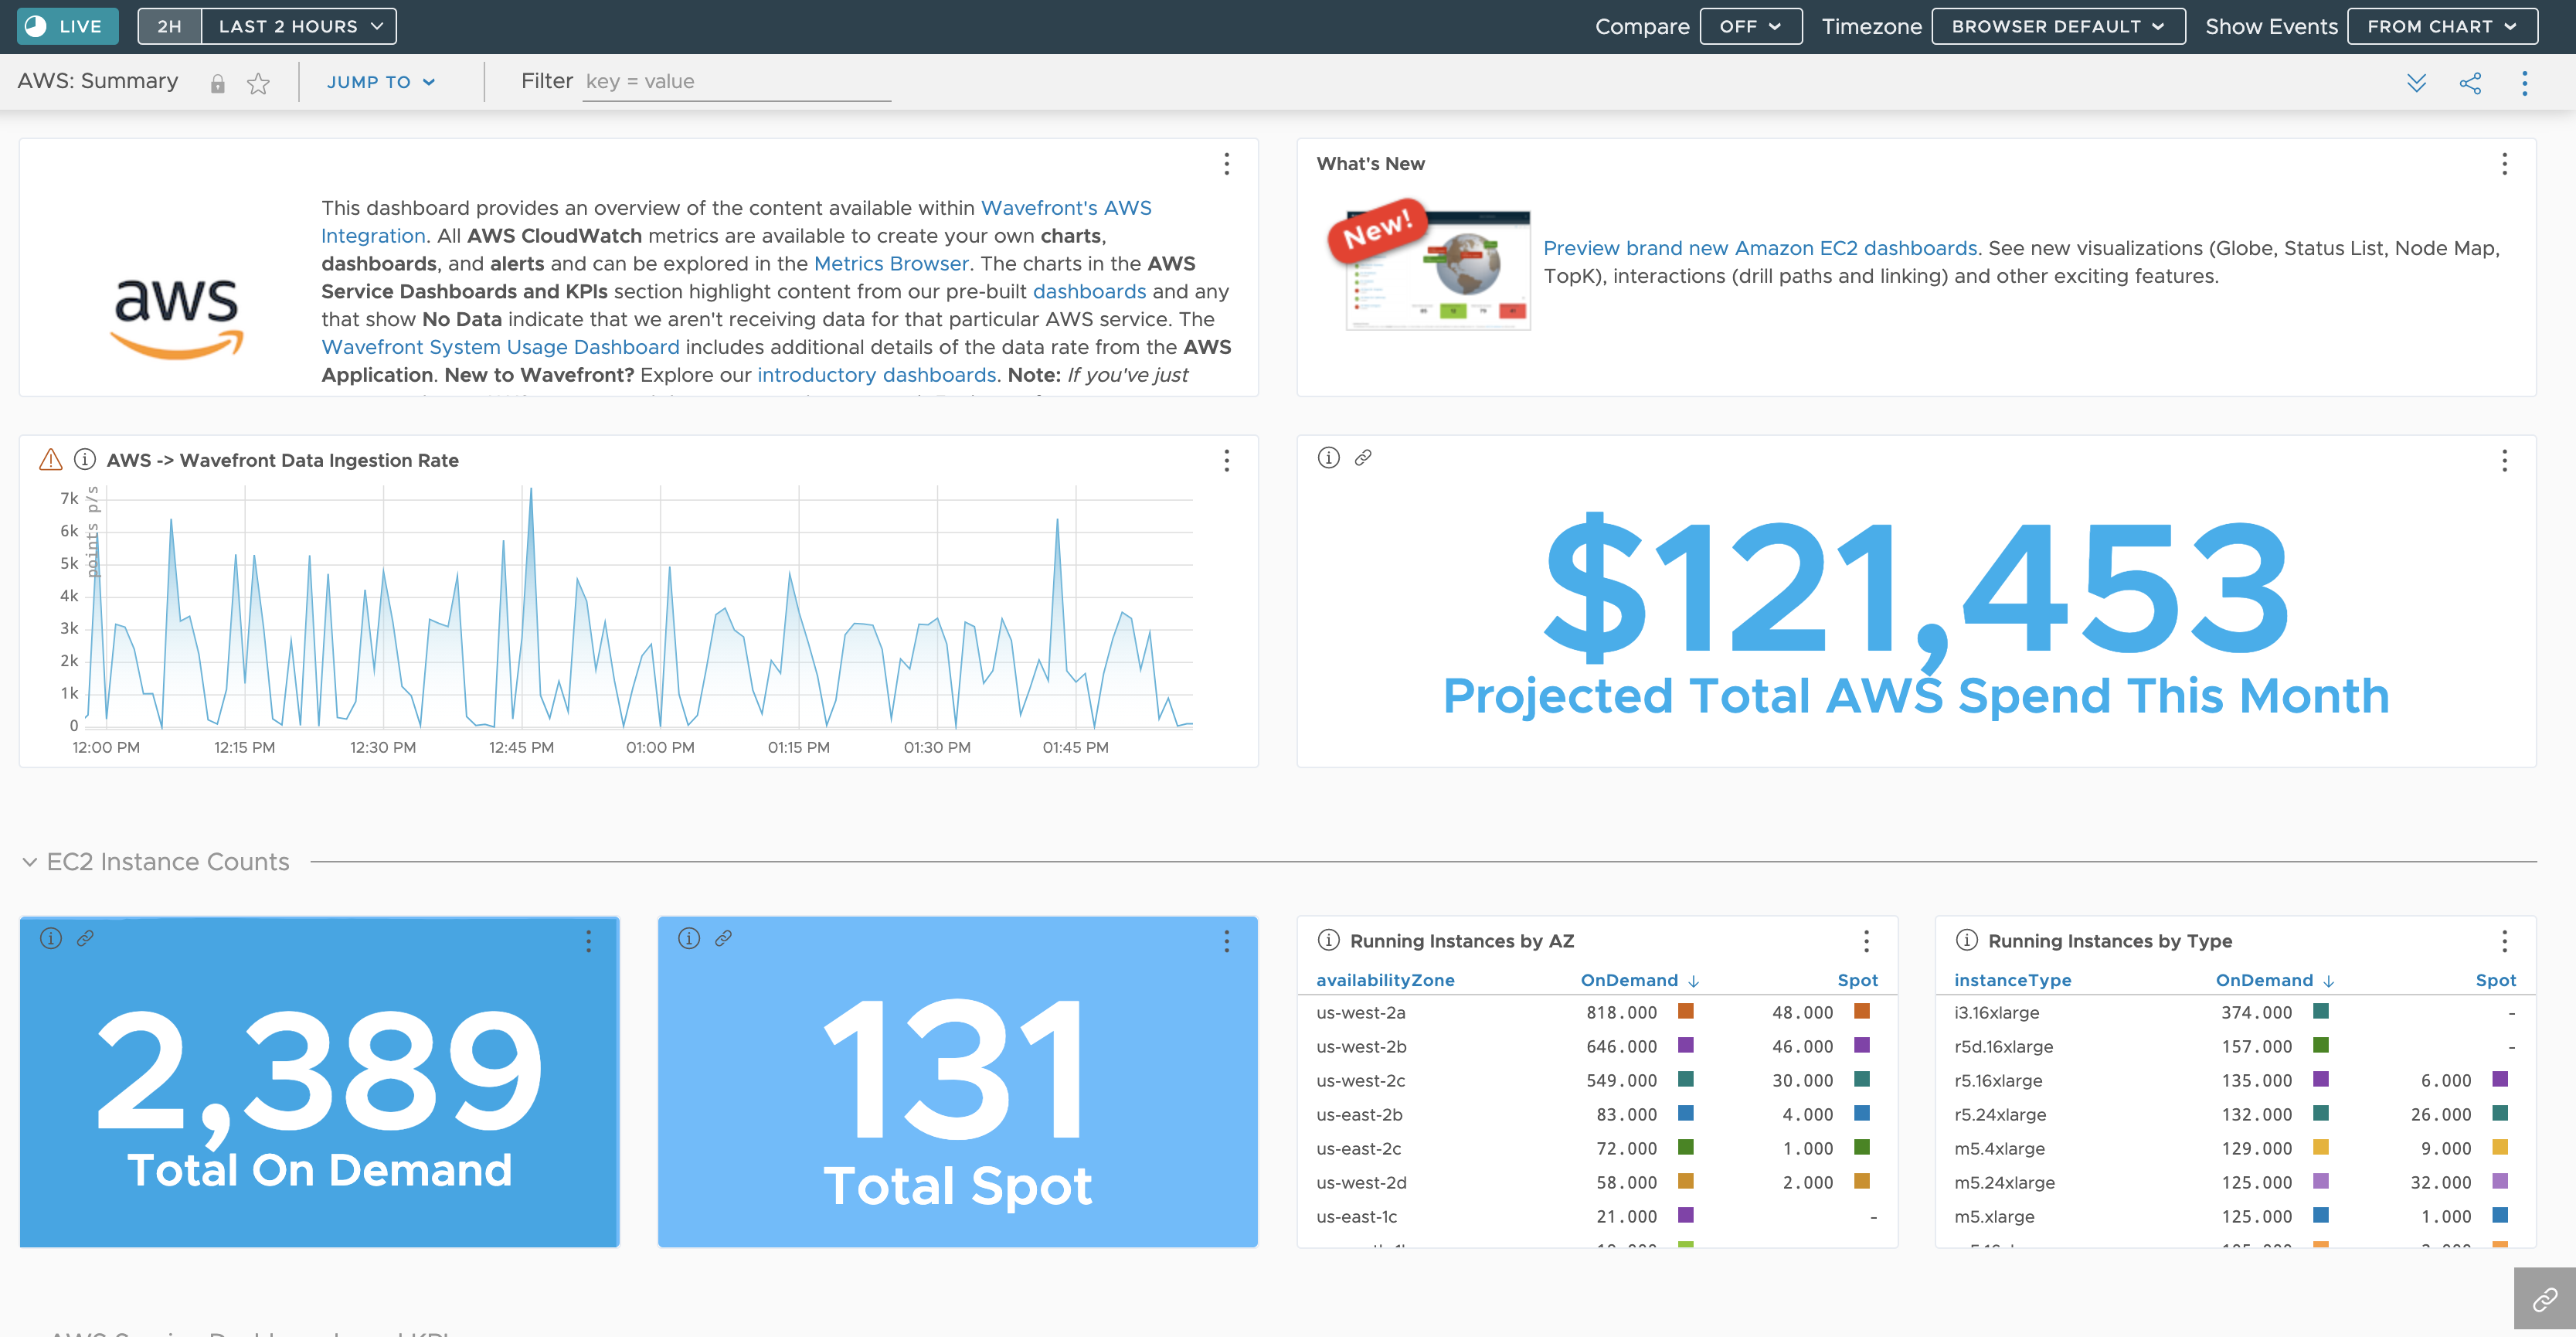Viewport: 2576px width, 1337px height.
Task: Open Preview brand new Amazon EC2 dashboards link
Action: pos(1760,248)
